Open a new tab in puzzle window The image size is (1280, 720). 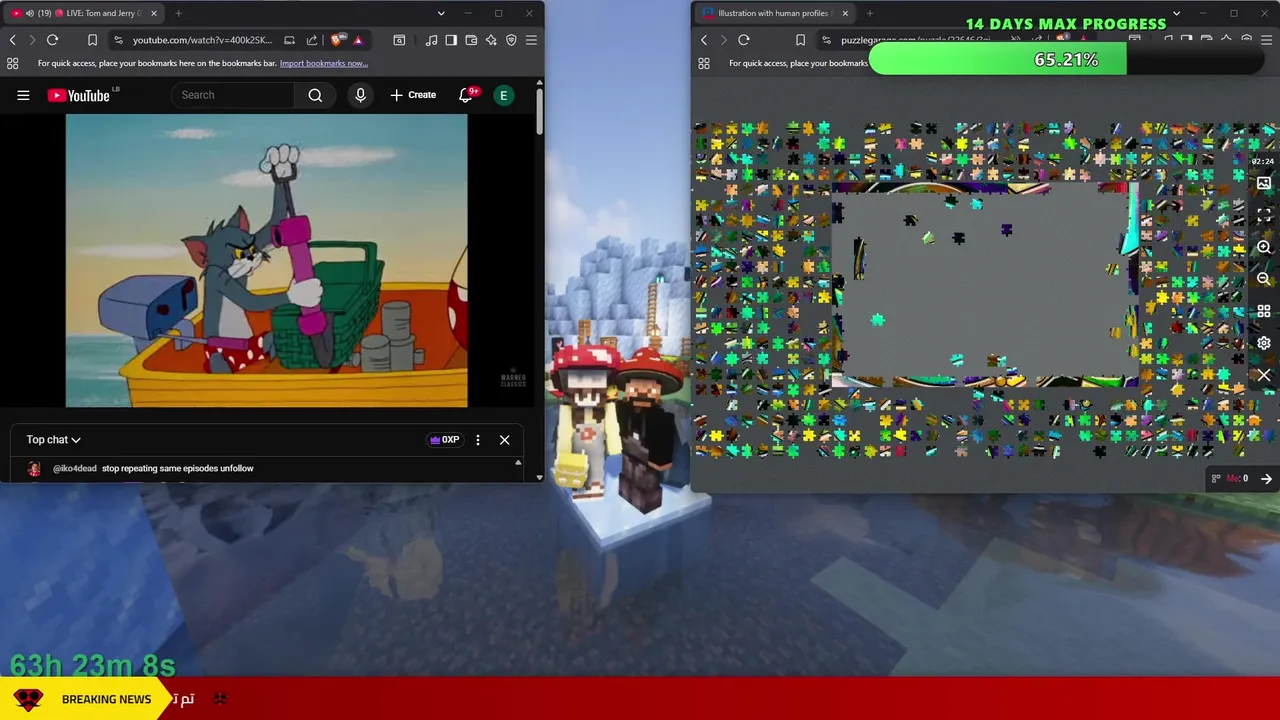pos(869,13)
